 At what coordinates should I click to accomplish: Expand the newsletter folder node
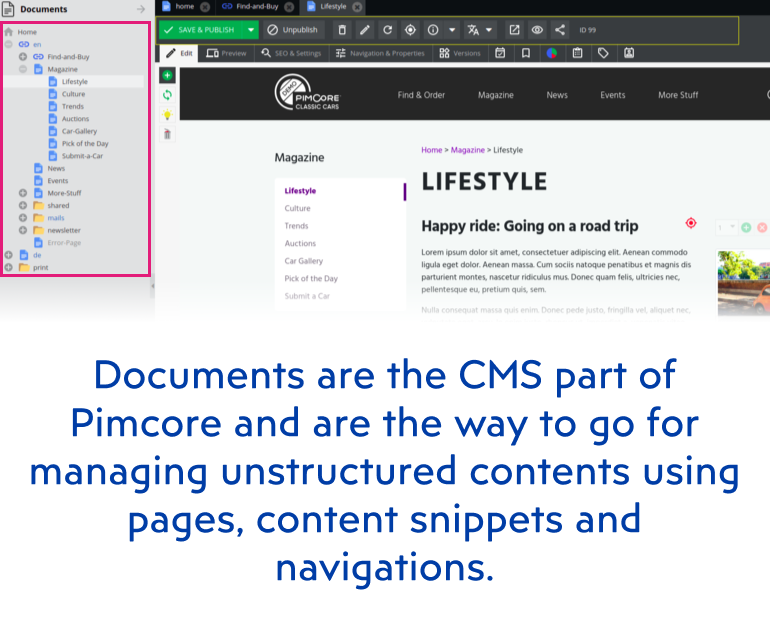tap(23, 230)
